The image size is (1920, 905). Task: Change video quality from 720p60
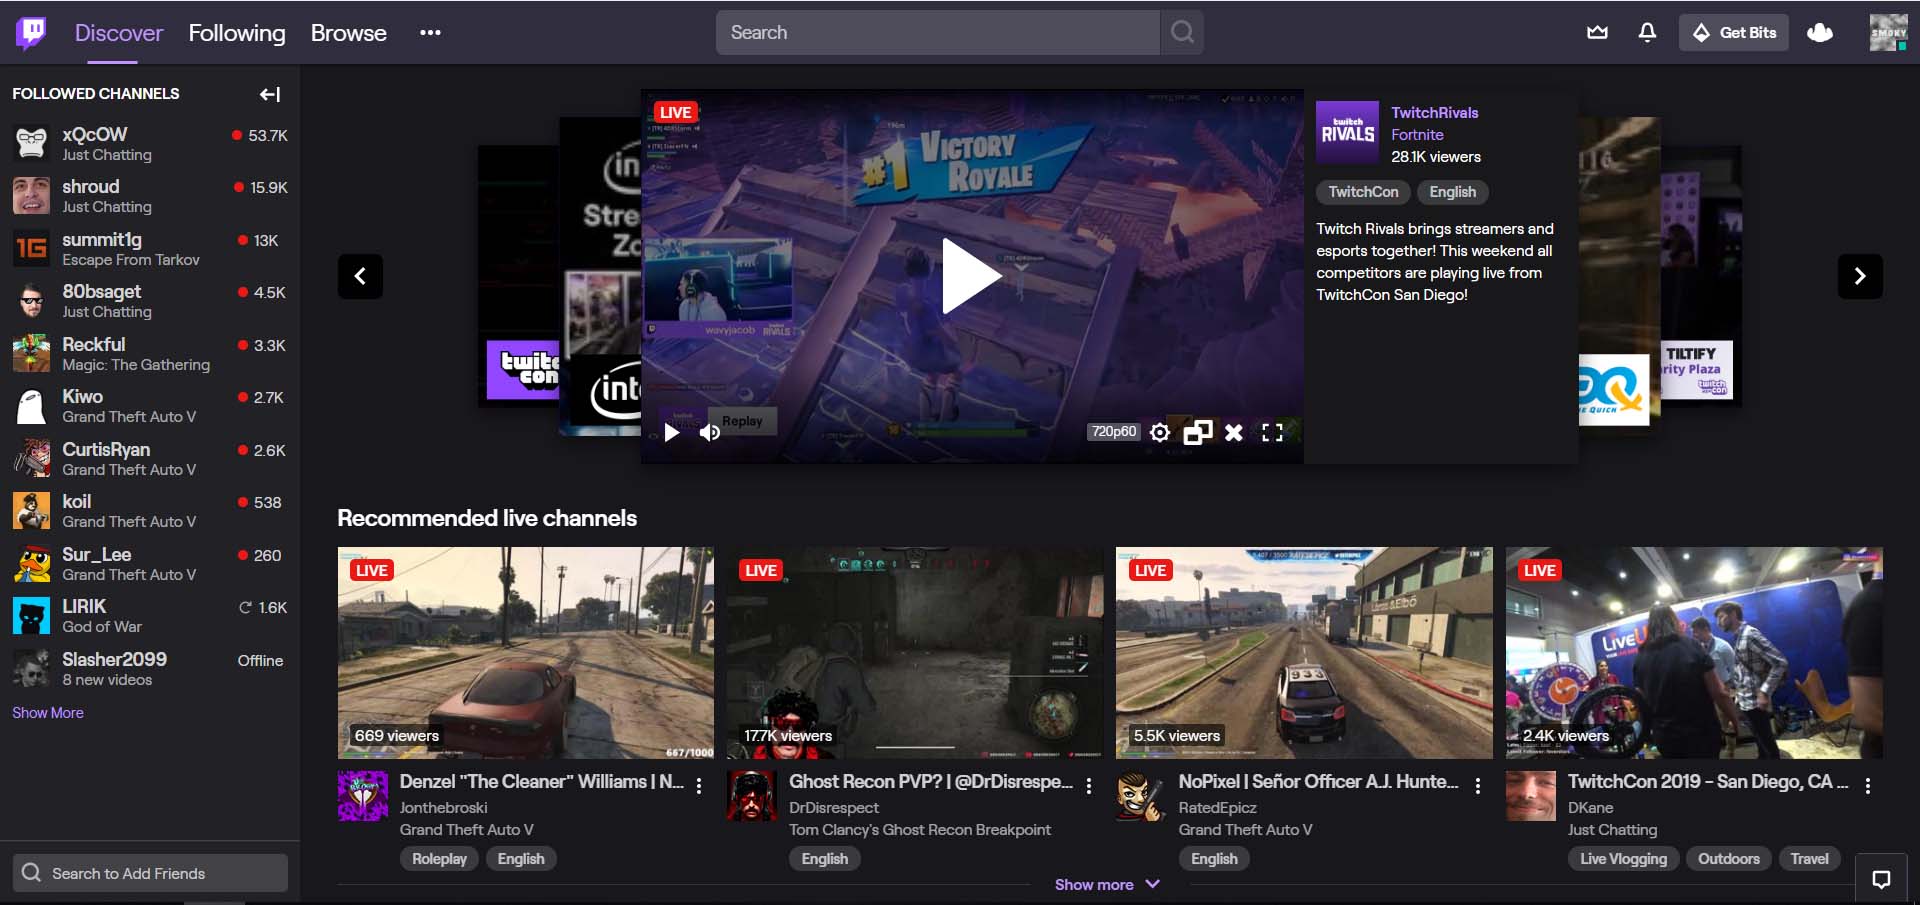click(1113, 431)
